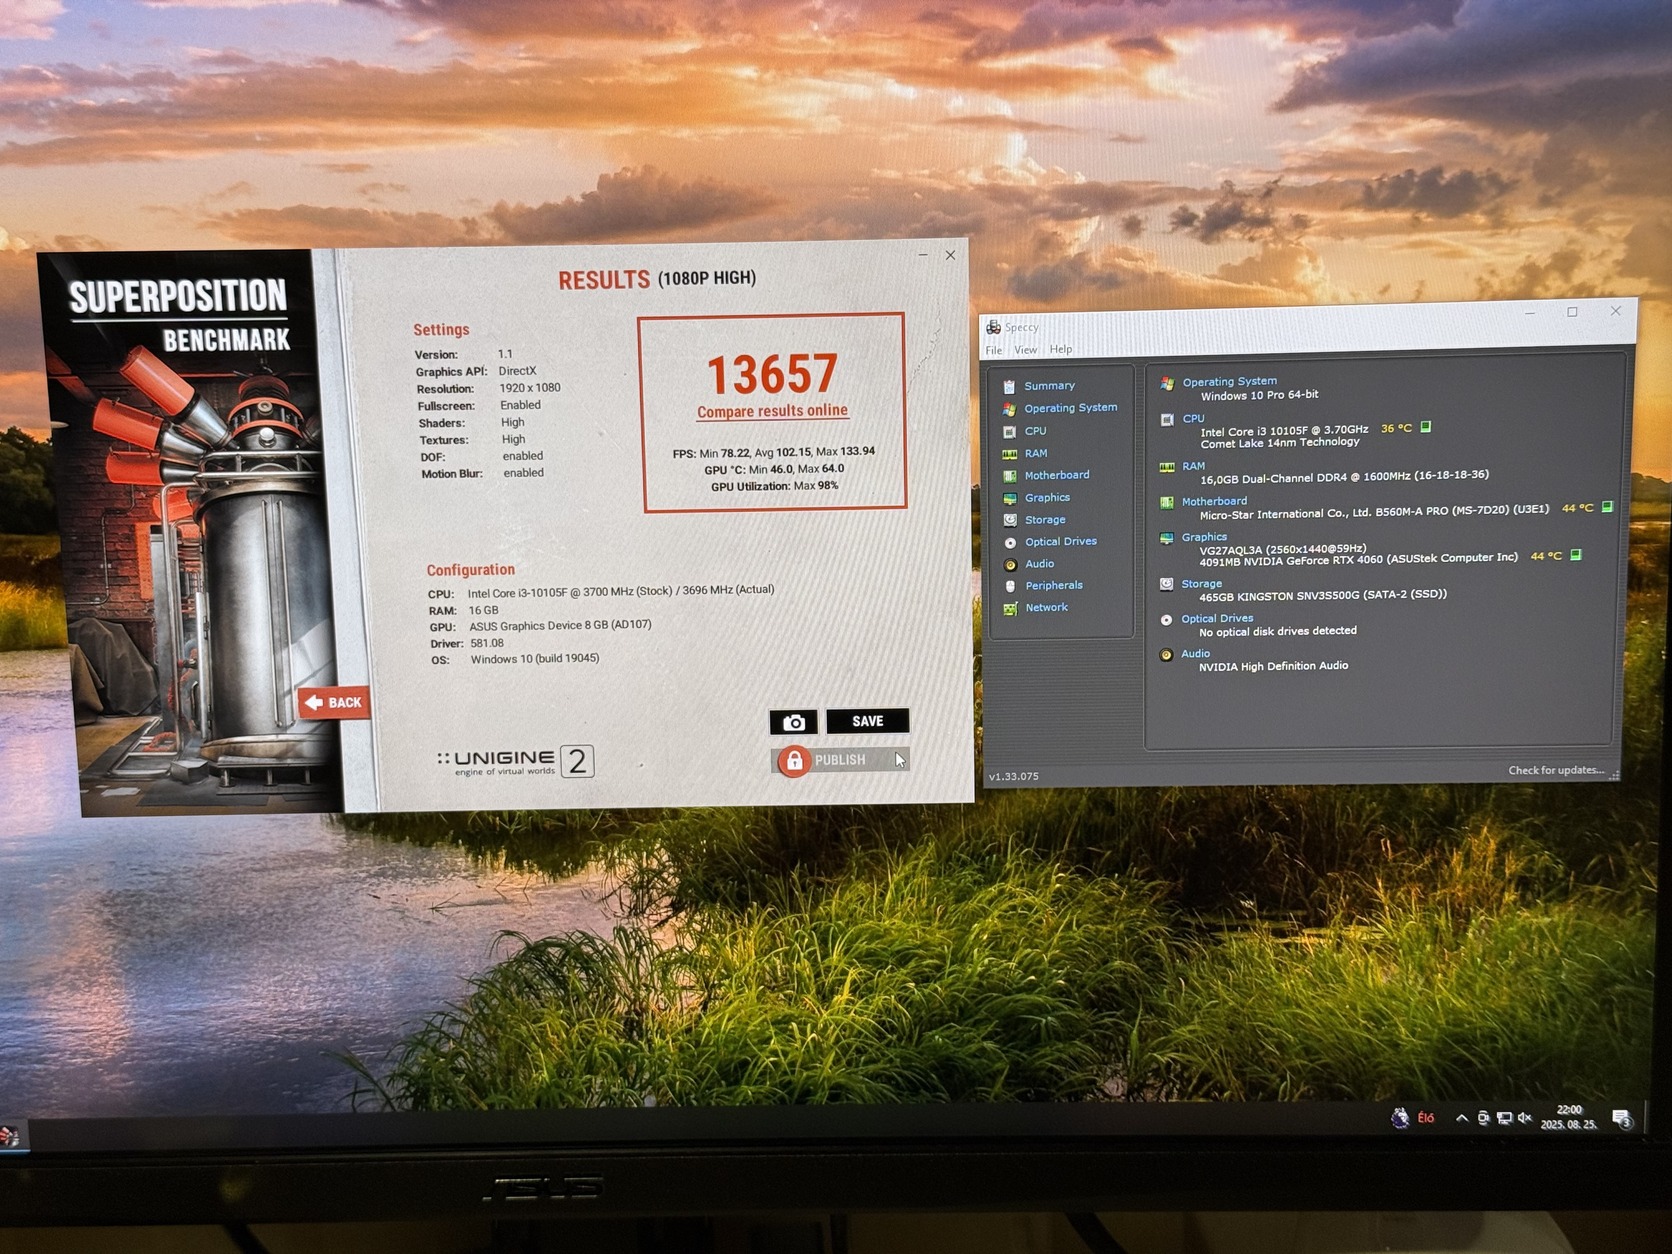Image resolution: width=1672 pixels, height=1254 pixels.
Task: Click Speccy's version label 'v1.33.075'
Action: coord(1014,776)
